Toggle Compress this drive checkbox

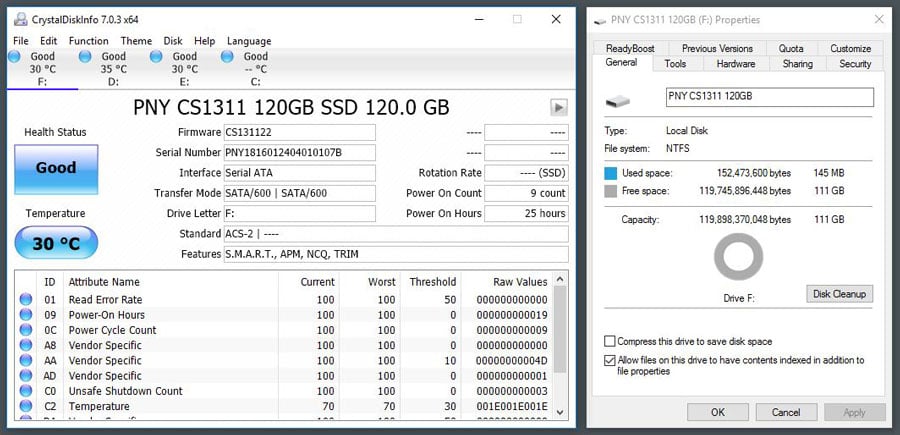(610, 341)
